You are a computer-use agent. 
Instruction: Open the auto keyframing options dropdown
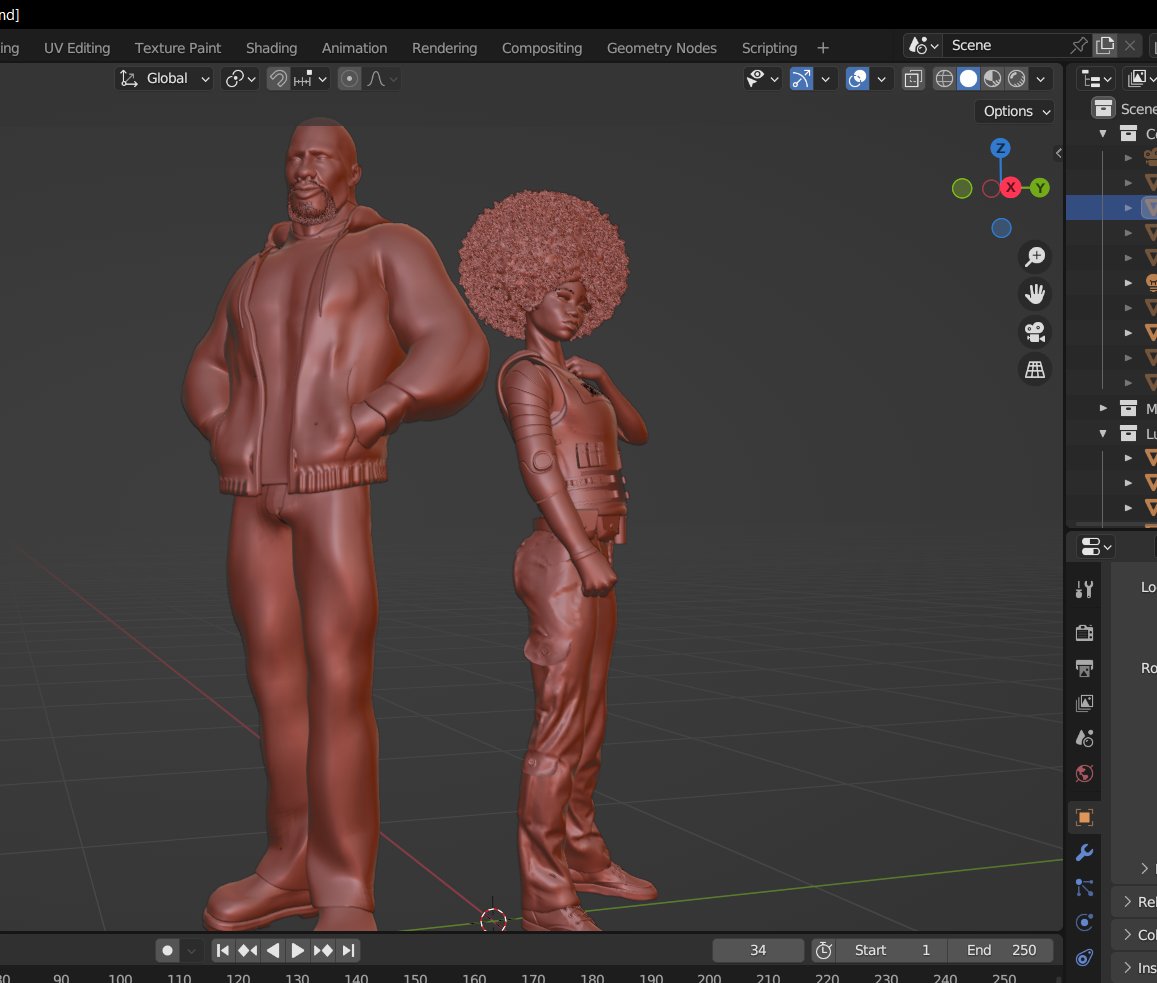(191, 951)
